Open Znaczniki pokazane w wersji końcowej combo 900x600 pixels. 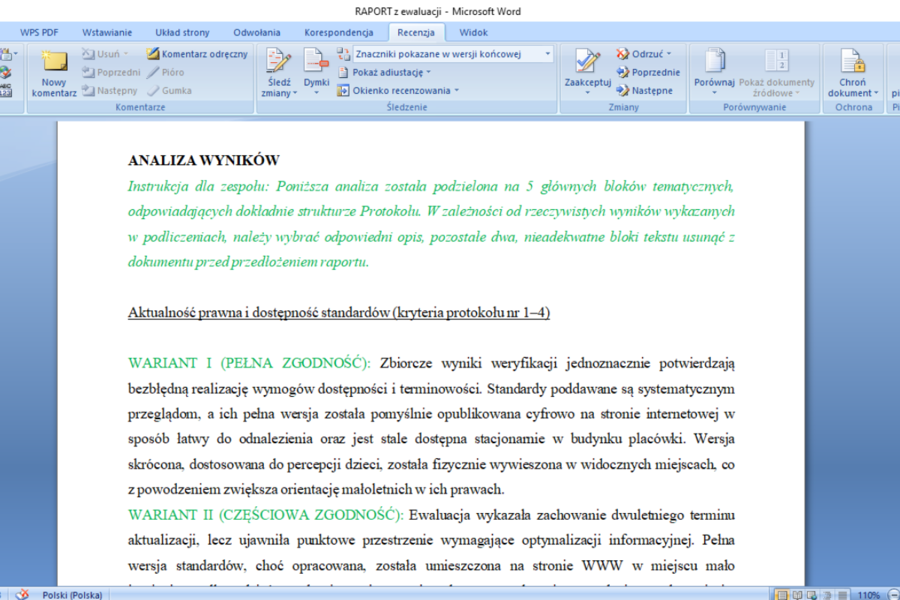(453, 54)
